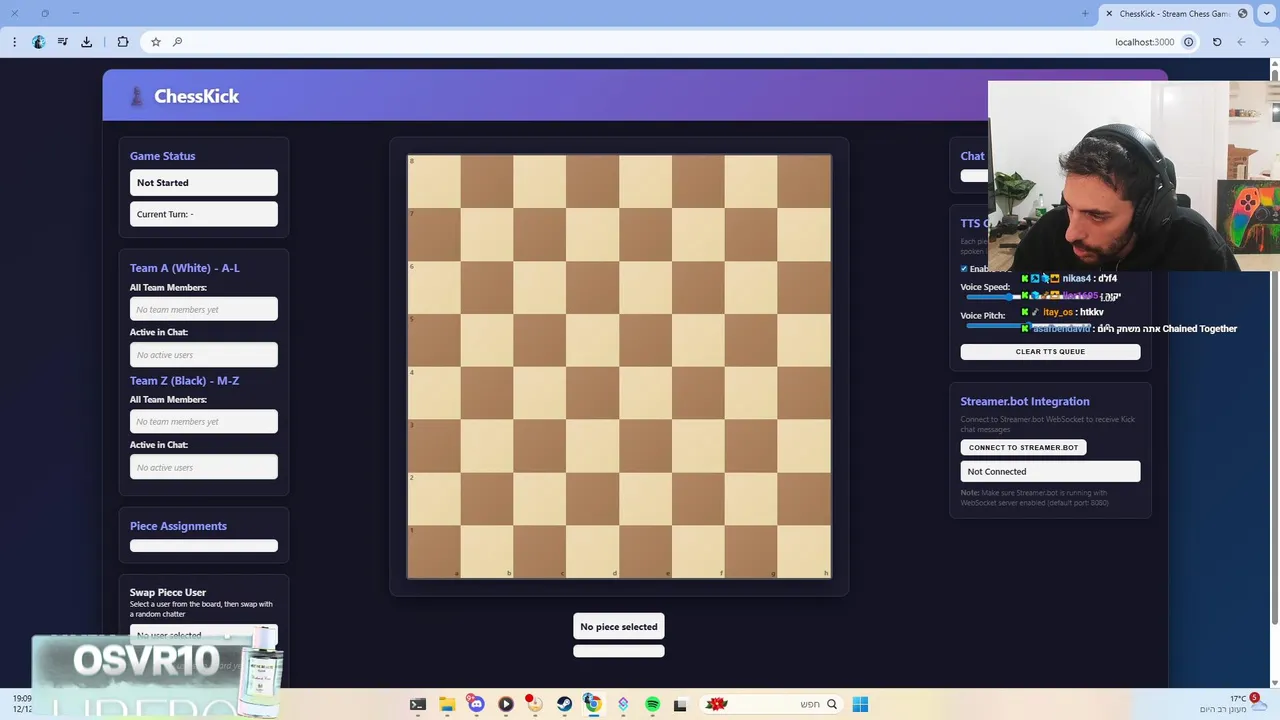Image resolution: width=1280 pixels, height=720 pixels.
Task: Click the Windows taskbar search box
Action: pyautogui.click(x=770, y=704)
